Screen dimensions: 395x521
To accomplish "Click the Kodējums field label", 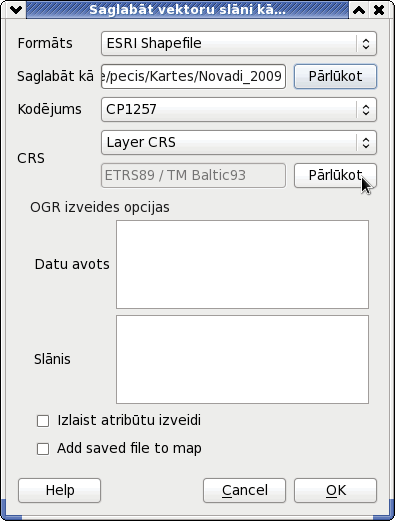I will click(49, 109).
